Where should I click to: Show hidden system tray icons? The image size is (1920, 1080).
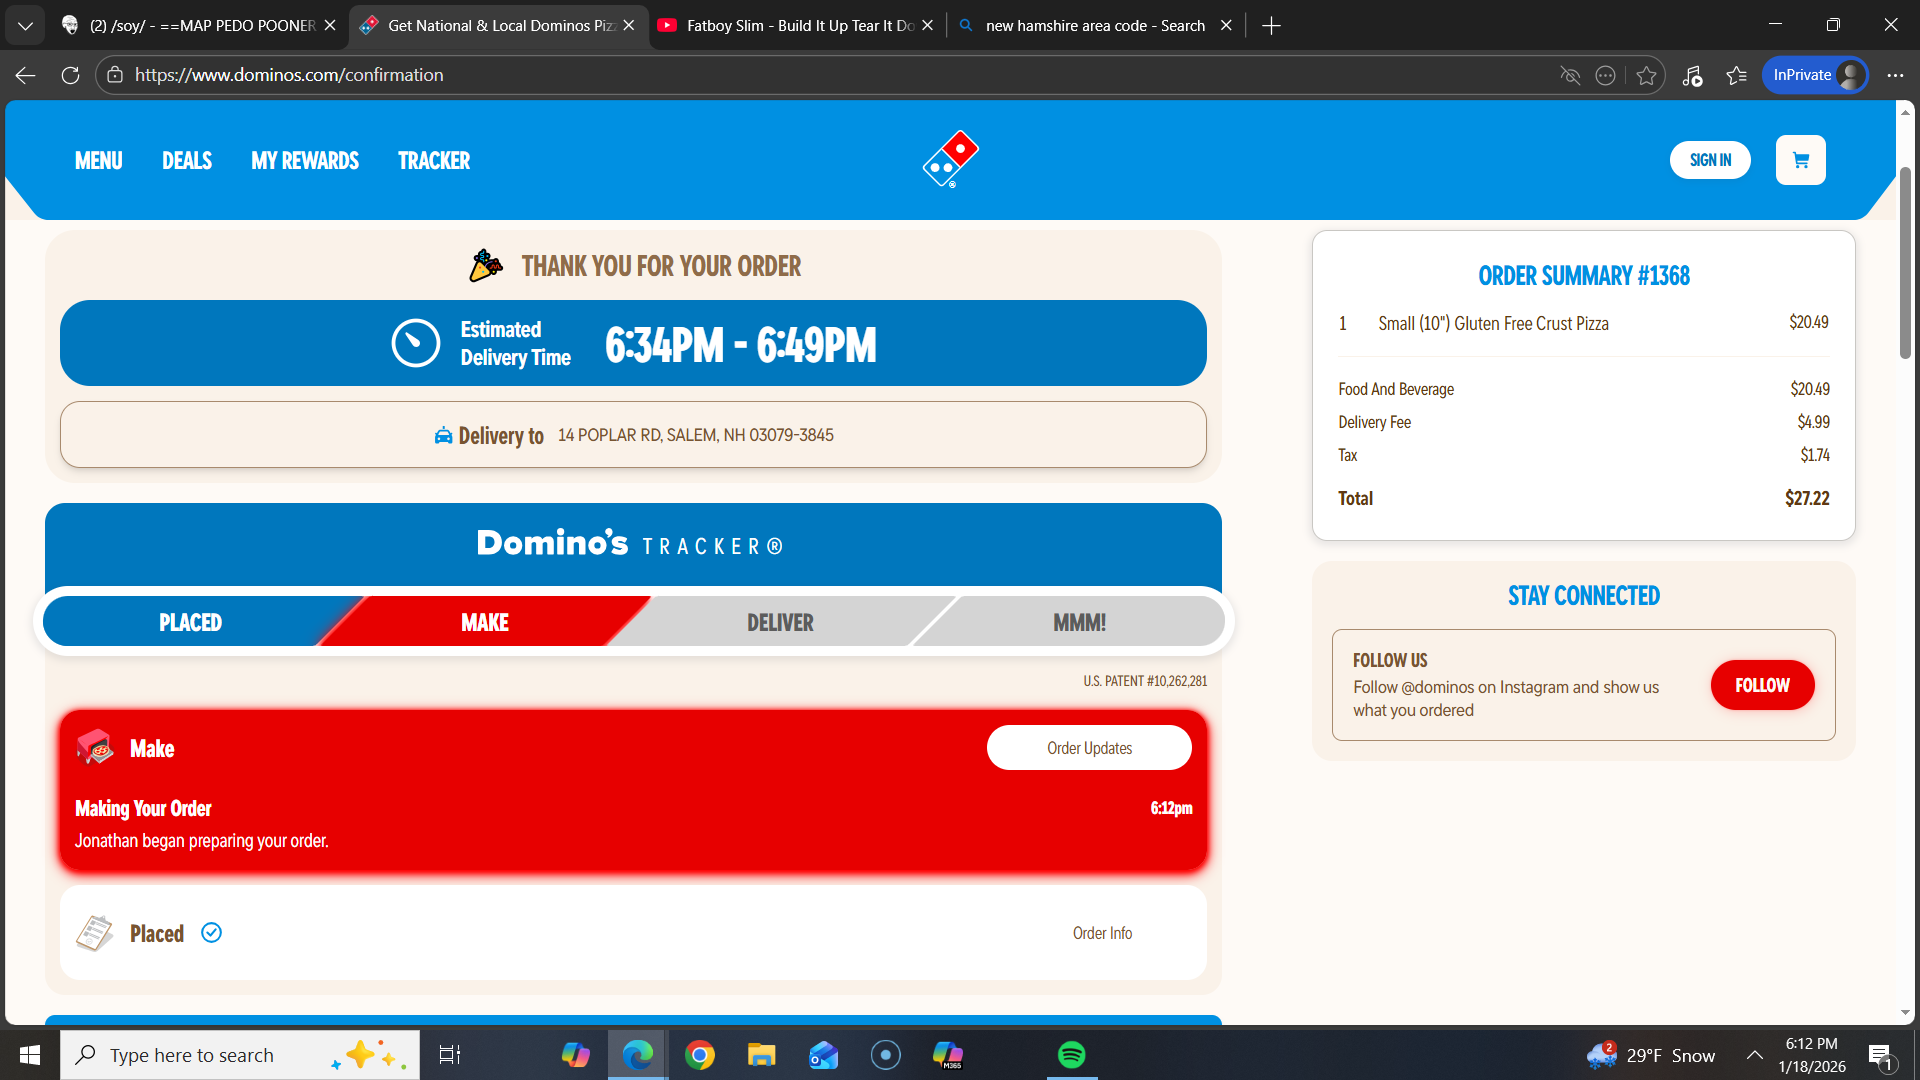(1754, 1055)
